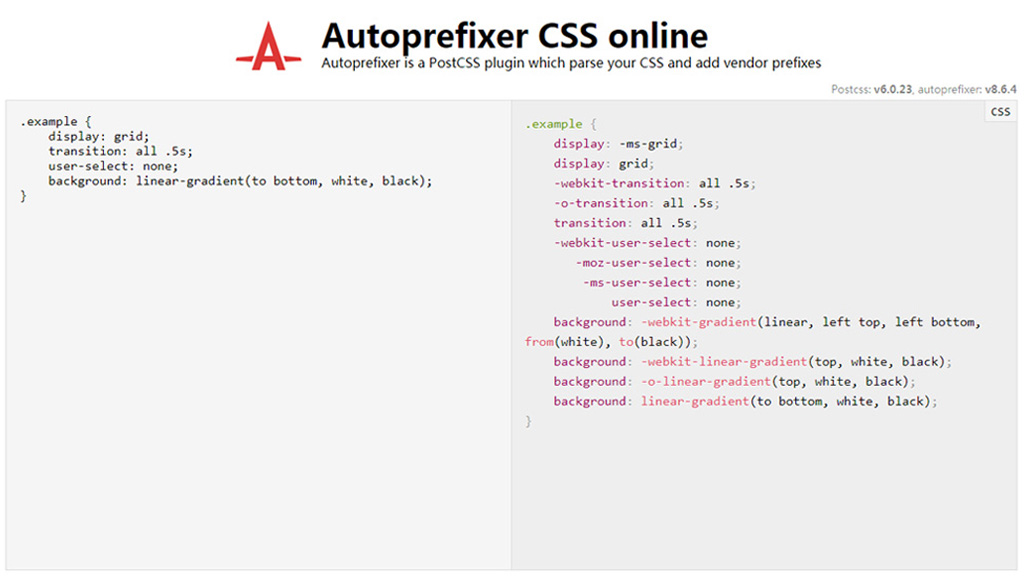Click 'from(white), to(black));' wrapped output line
This screenshot has height=576, width=1024.
(611, 342)
